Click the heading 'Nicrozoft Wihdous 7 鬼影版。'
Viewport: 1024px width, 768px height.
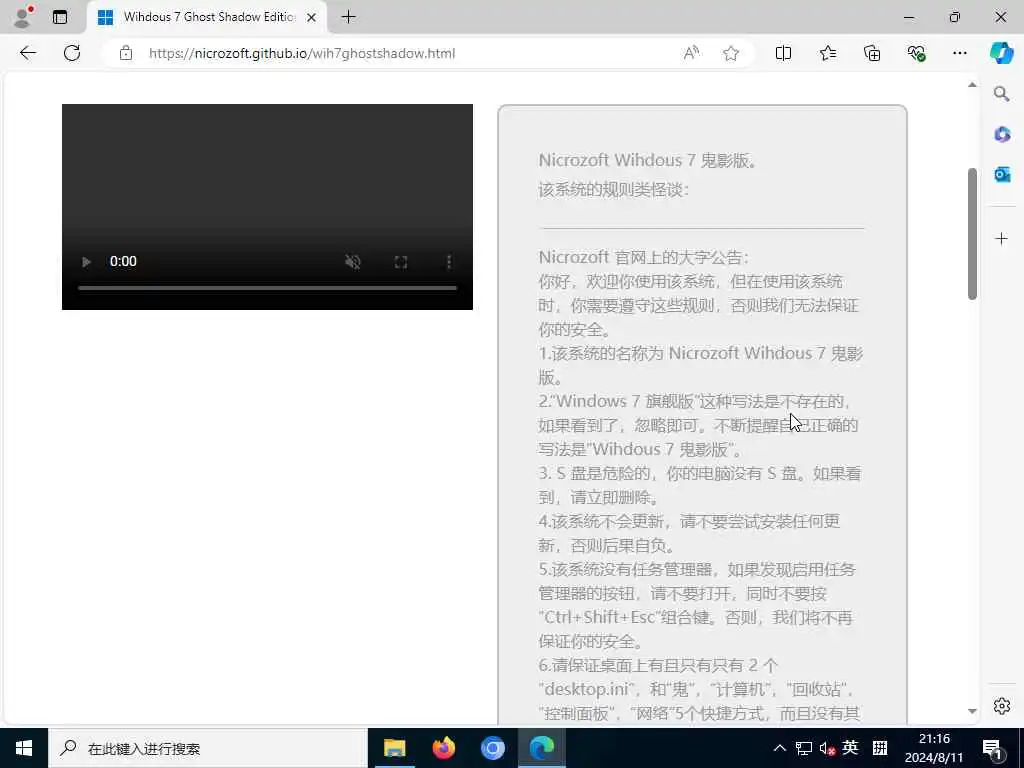[x=647, y=161]
